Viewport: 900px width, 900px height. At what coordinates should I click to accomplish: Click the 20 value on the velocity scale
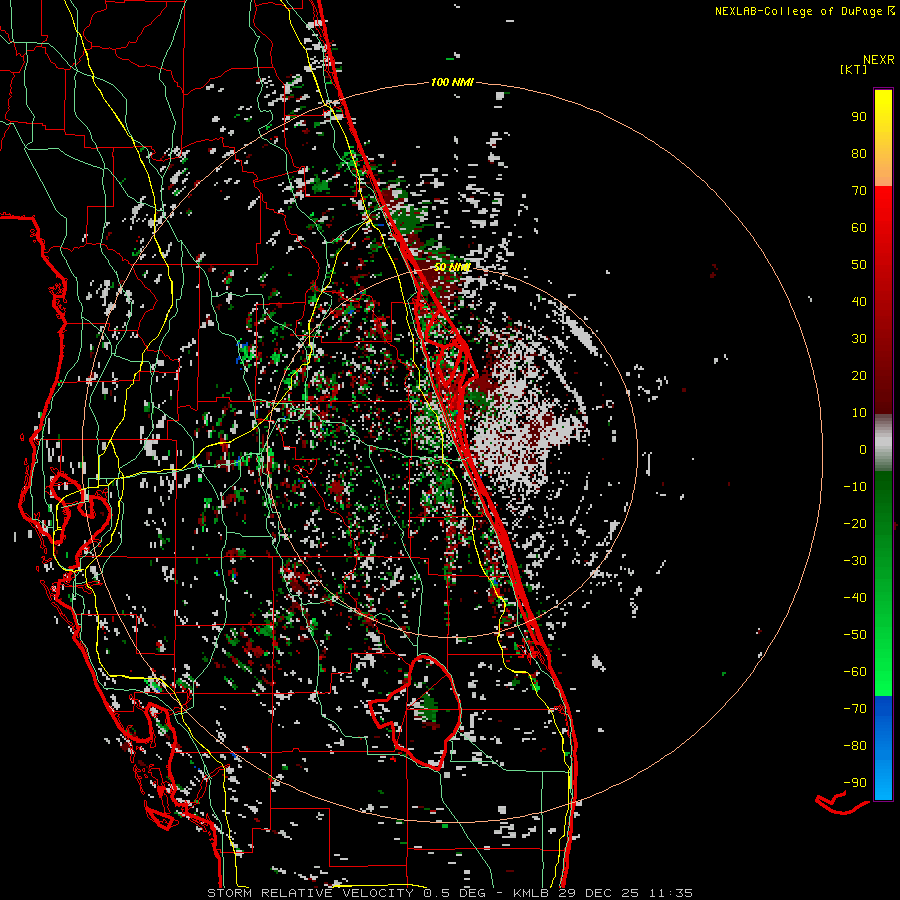(x=859, y=376)
